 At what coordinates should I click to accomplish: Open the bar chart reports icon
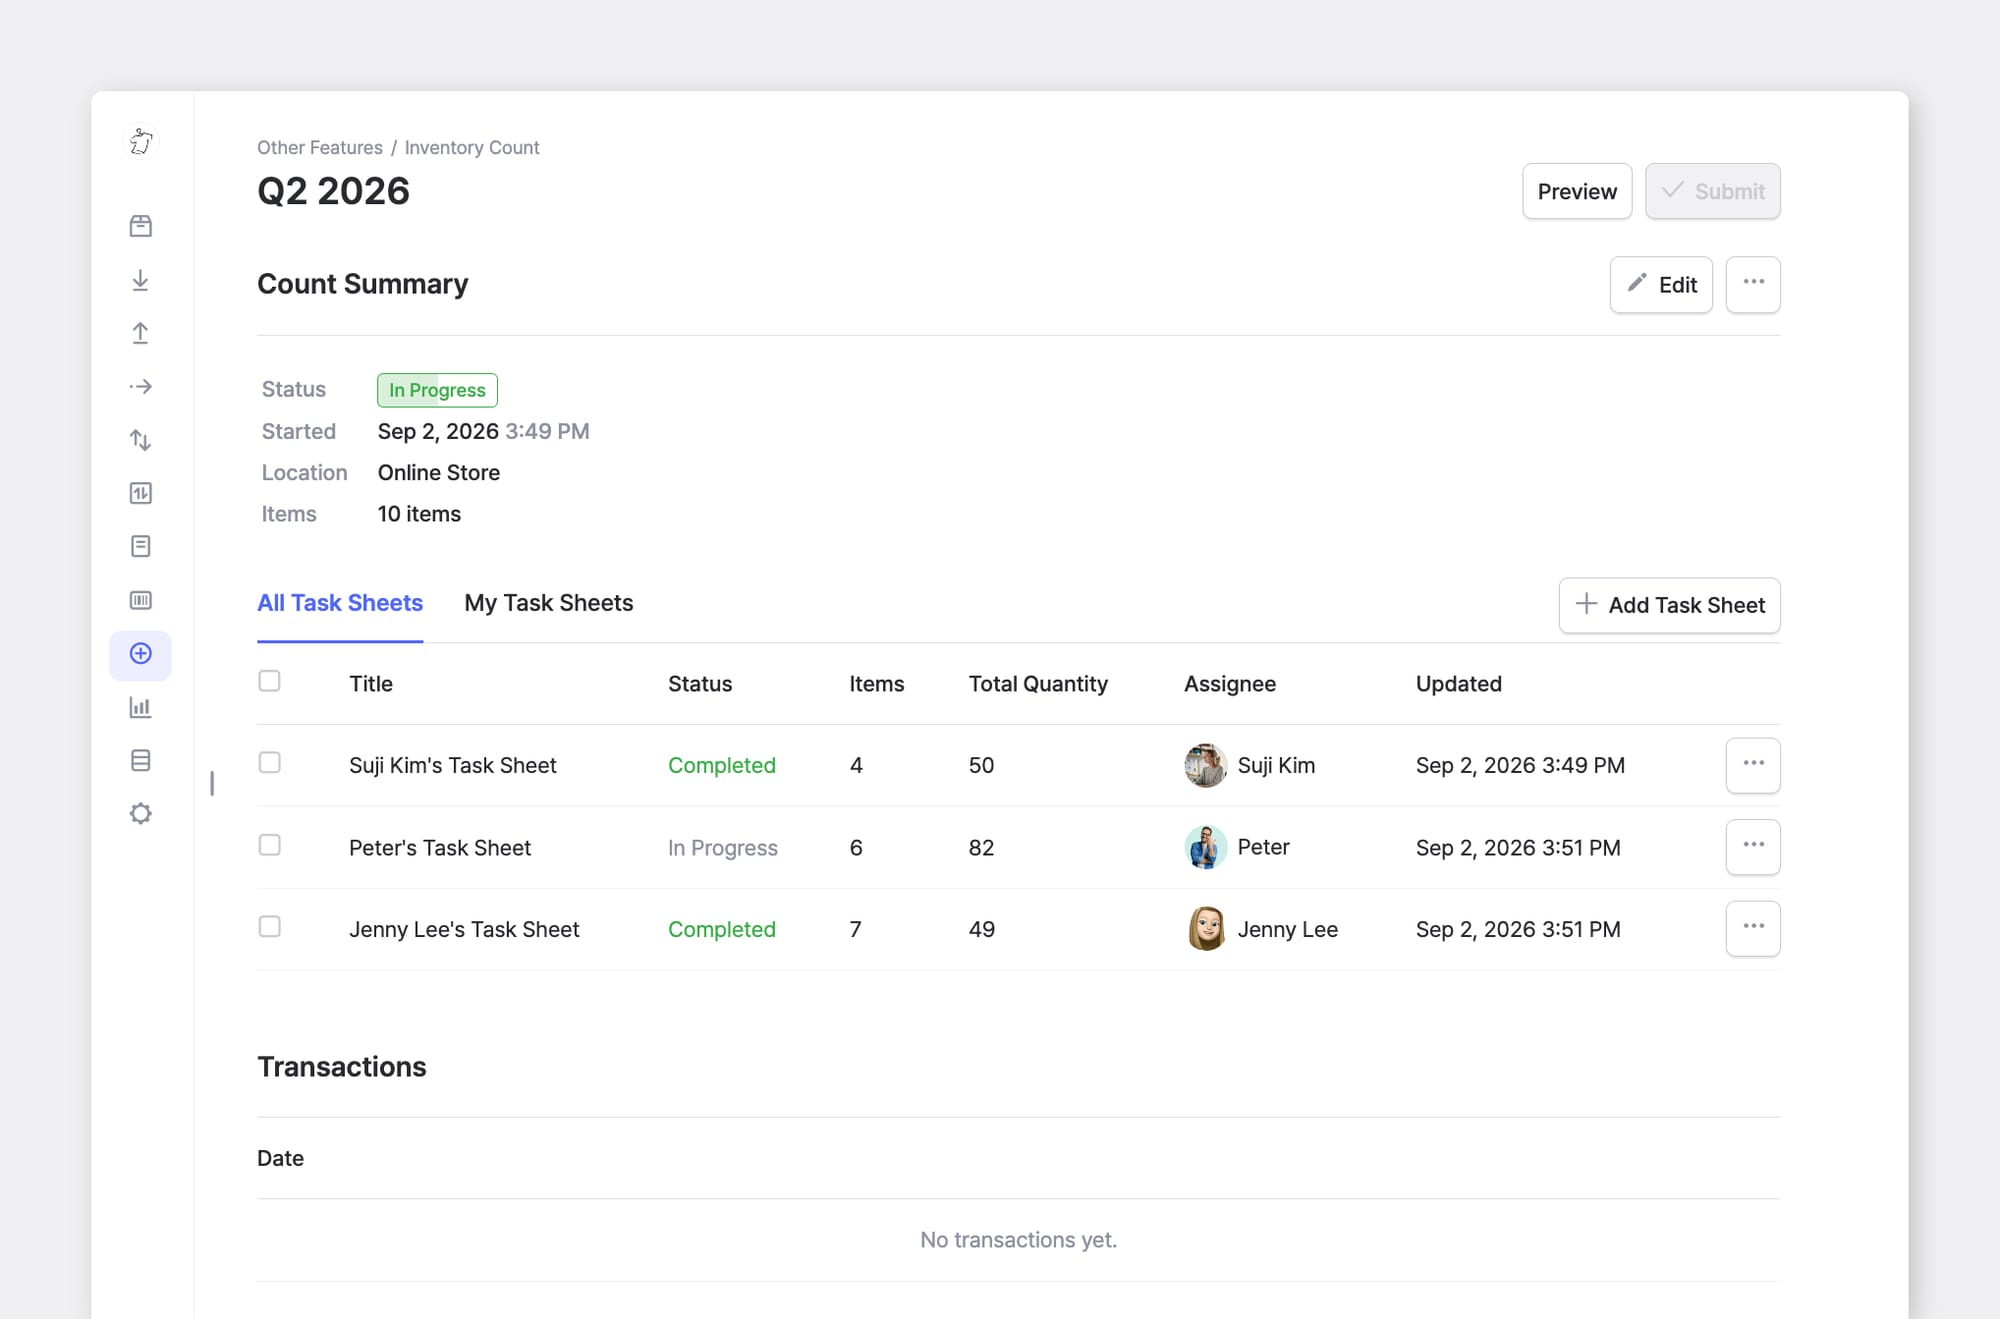(x=141, y=708)
